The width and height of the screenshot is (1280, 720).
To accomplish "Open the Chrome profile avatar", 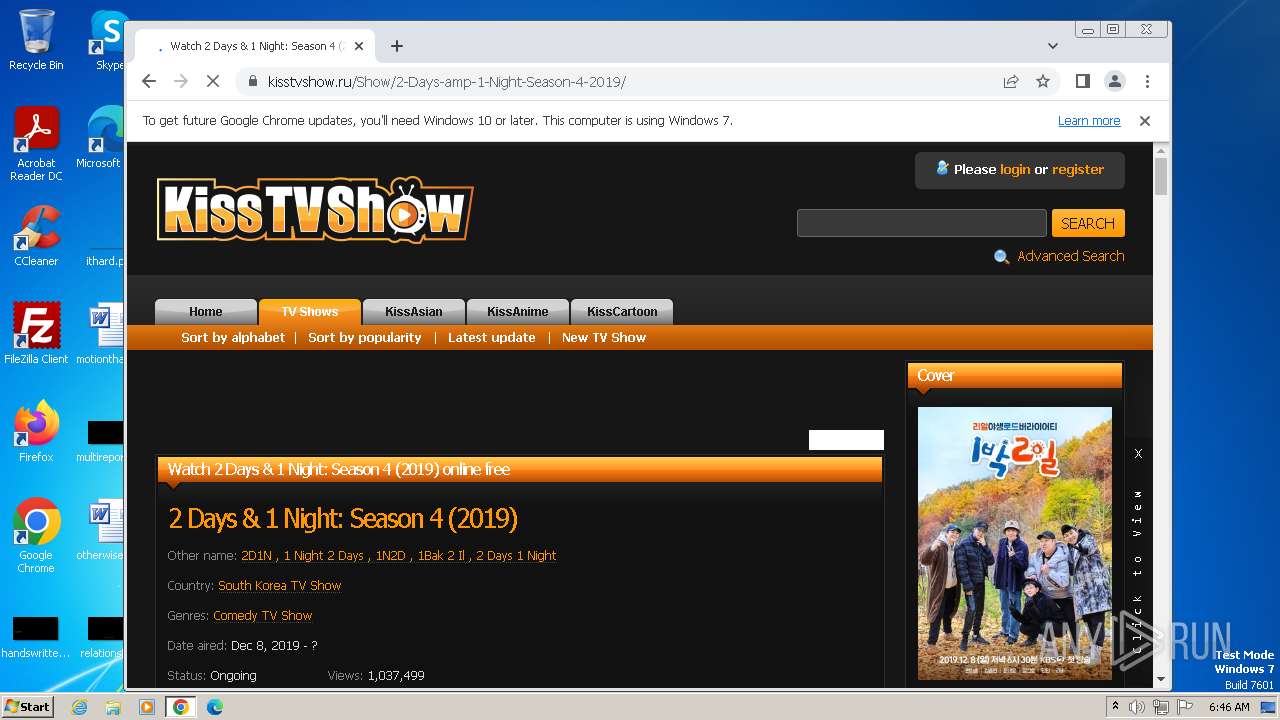I will 1114,81.
